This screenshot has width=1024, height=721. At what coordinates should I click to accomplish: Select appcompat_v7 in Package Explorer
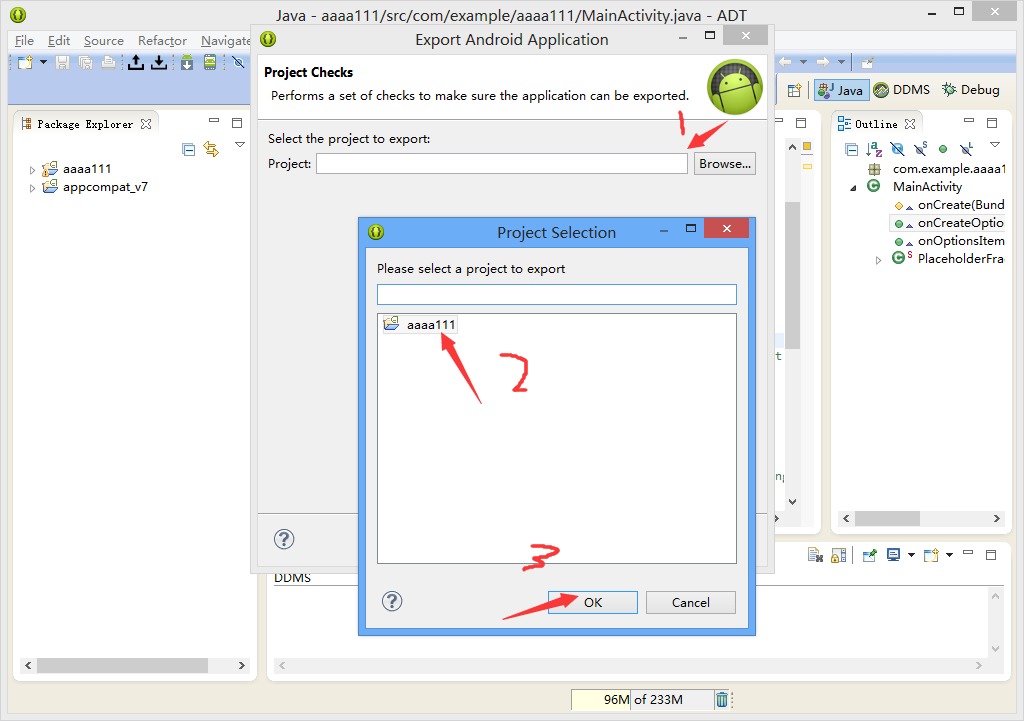coord(105,187)
